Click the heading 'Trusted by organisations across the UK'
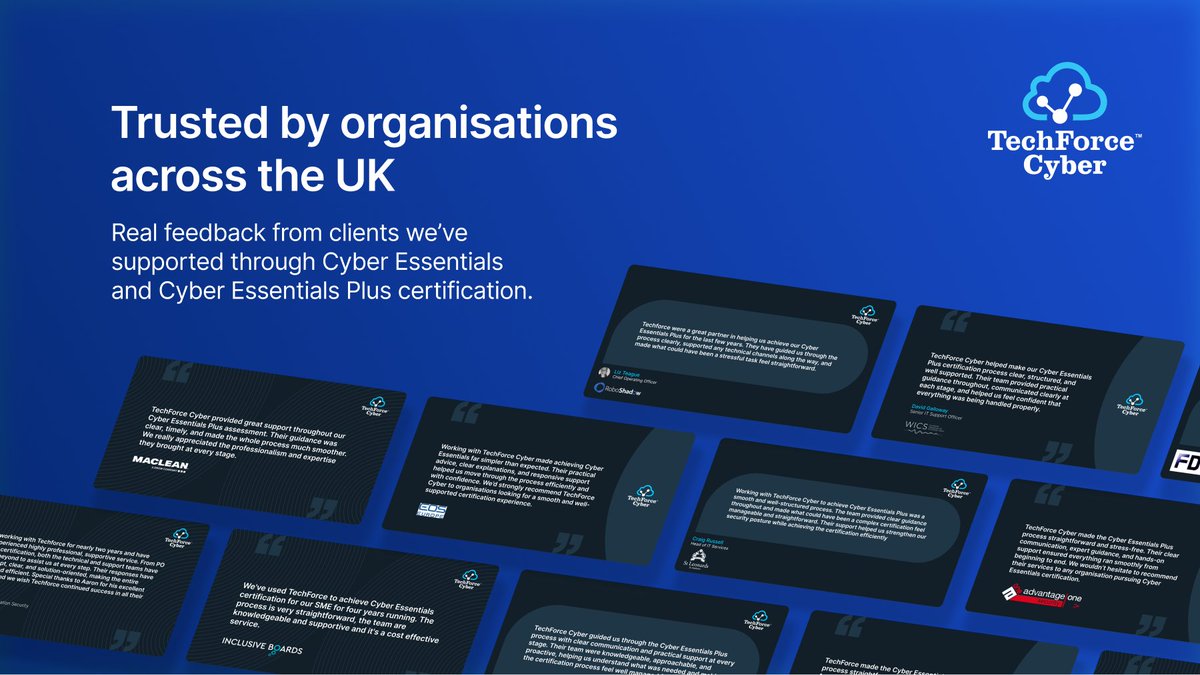Viewport: 1200px width, 675px height. pyautogui.click(x=363, y=148)
